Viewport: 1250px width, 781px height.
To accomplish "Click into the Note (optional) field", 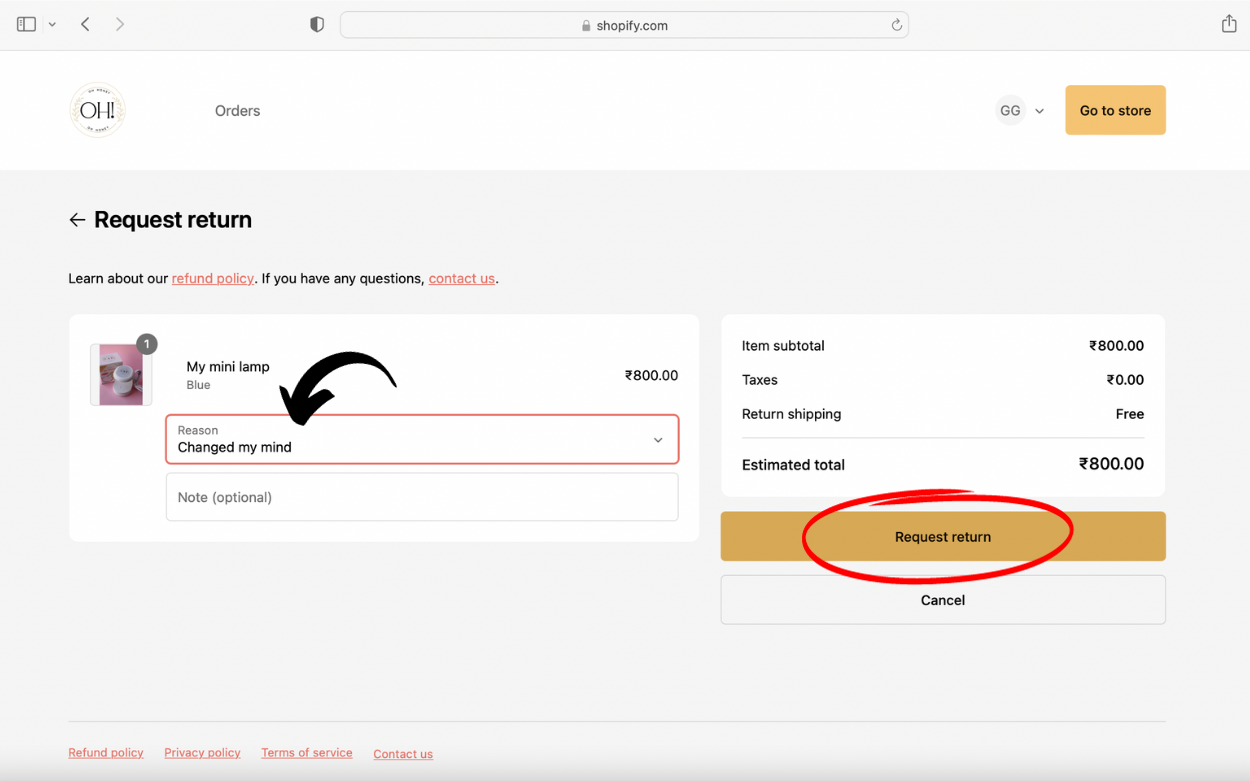I will coord(422,497).
